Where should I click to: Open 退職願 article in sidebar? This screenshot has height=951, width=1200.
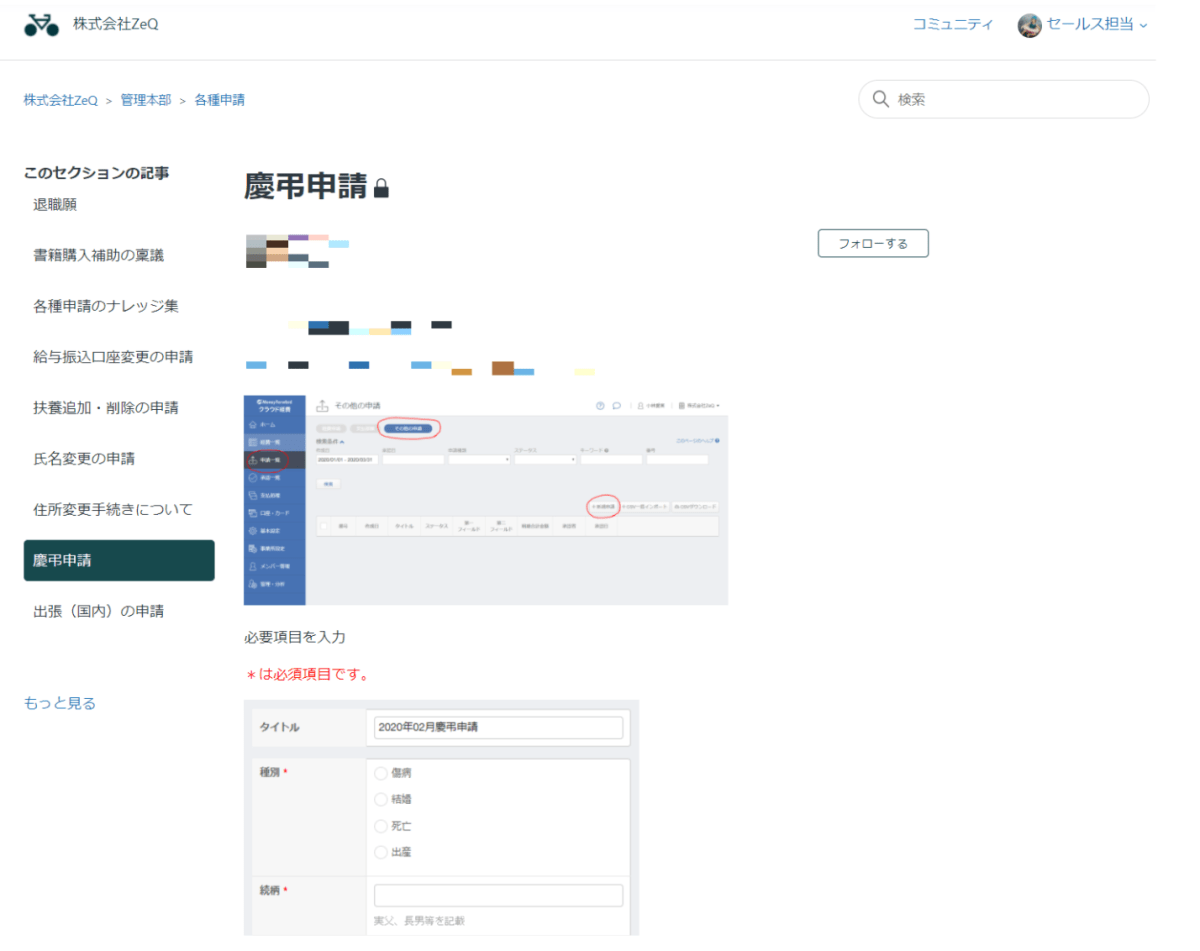tap(55, 204)
